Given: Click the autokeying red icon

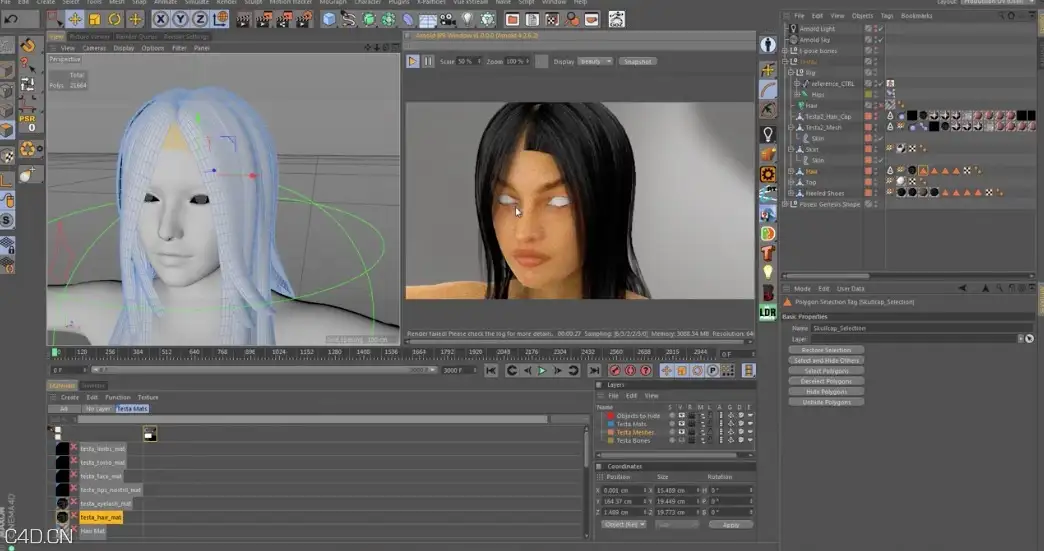Looking at the screenshot, I should click(630, 371).
